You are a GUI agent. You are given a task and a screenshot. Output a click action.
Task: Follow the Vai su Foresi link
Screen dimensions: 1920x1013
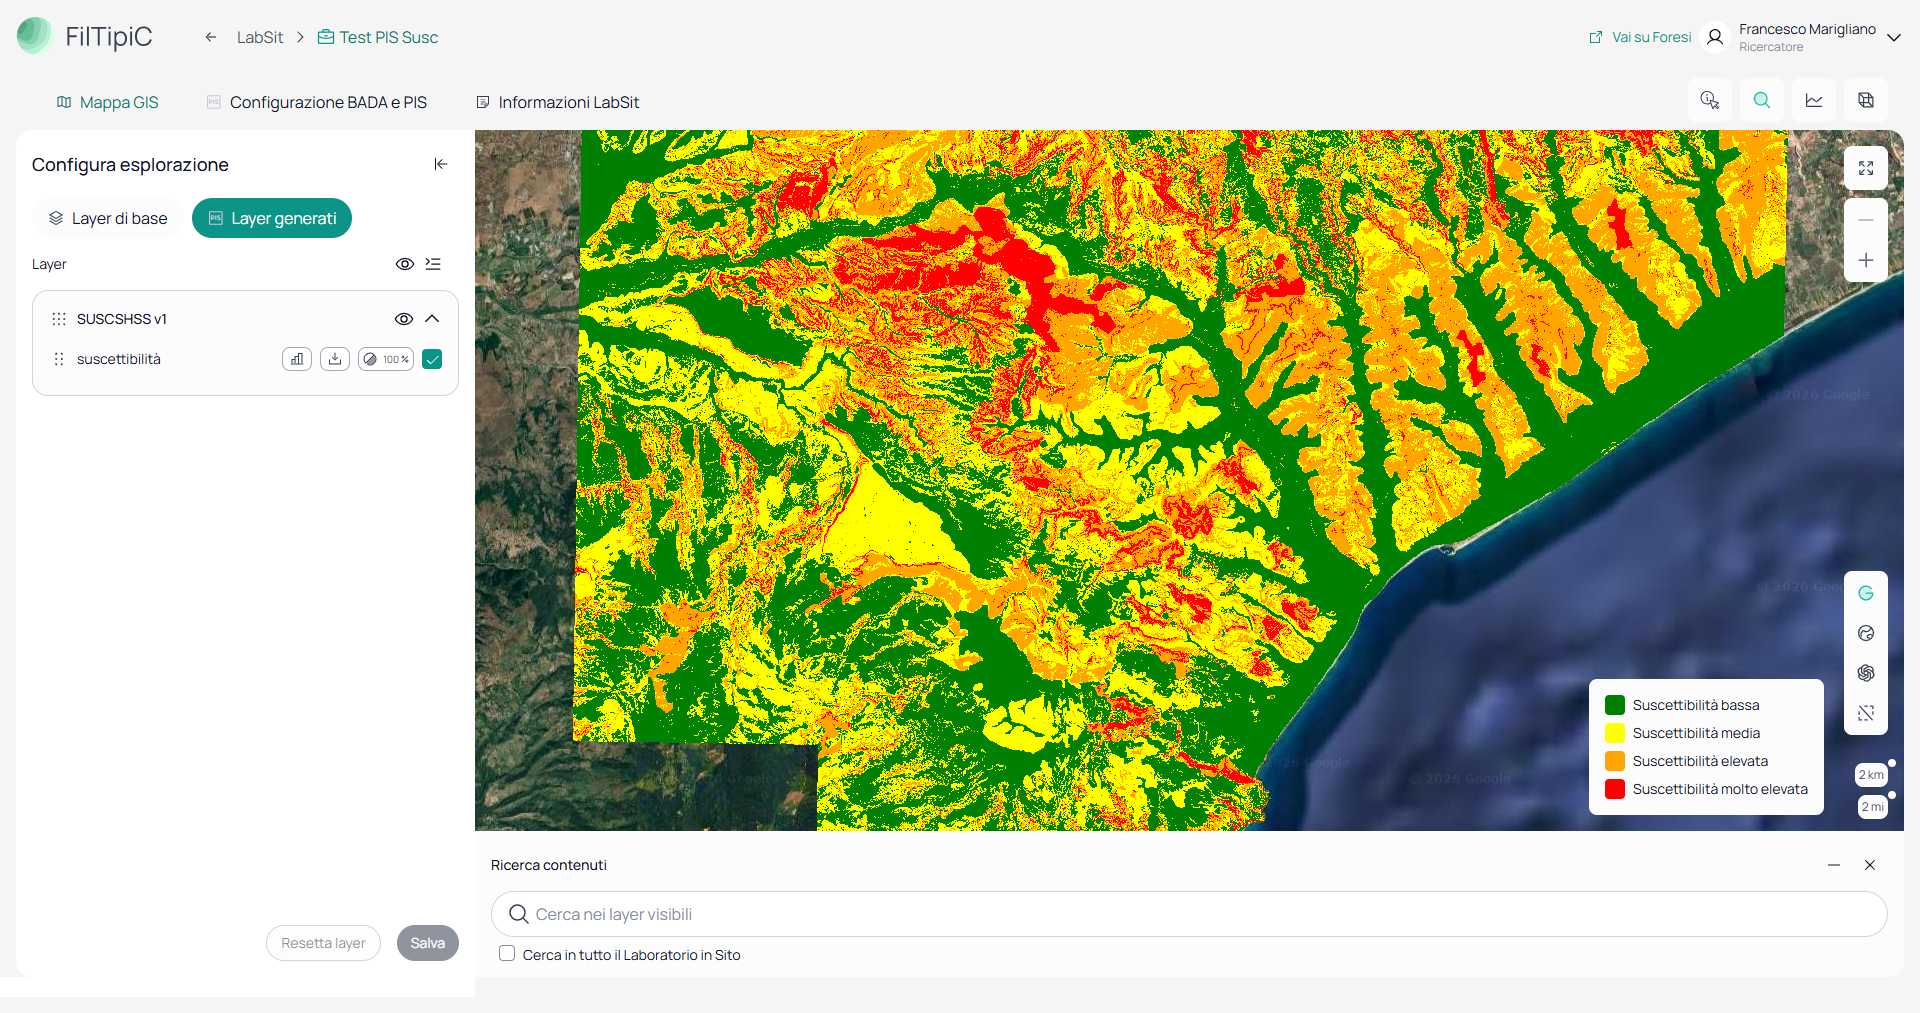(1640, 37)
